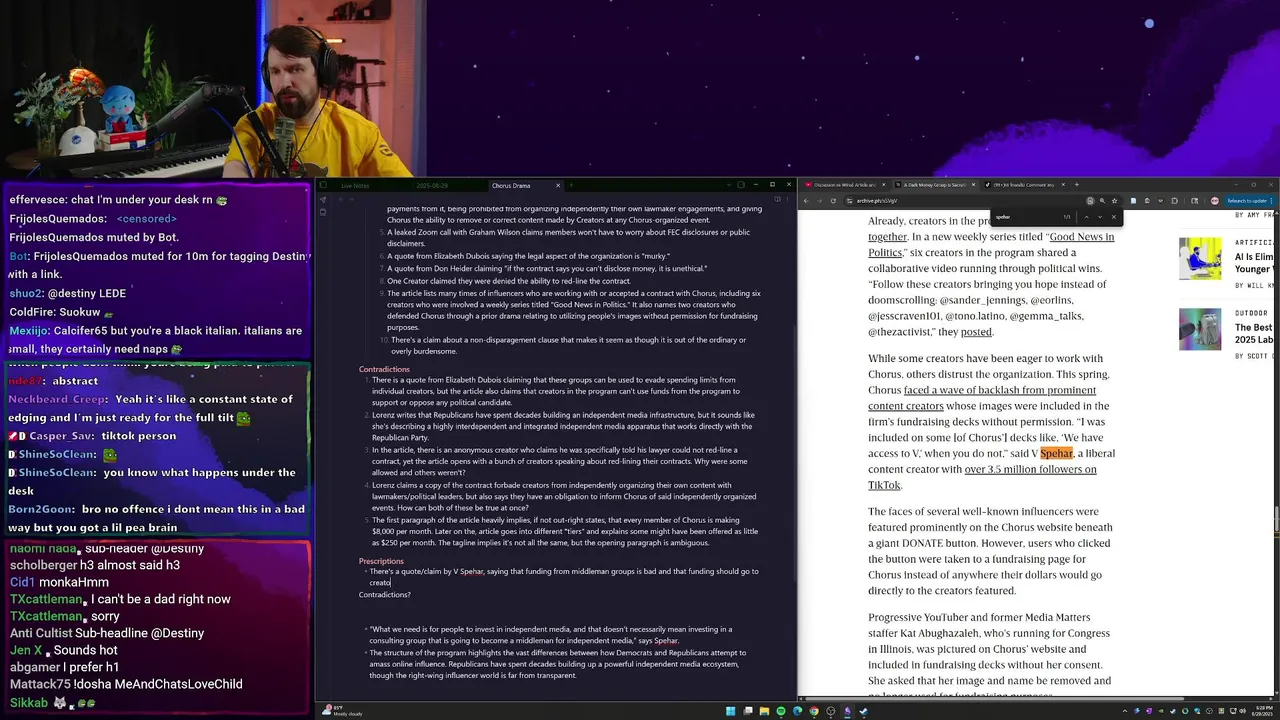Screen dimensions: 1280x720
Task: Close the find-in-page bar
Action: (1113, 217)
